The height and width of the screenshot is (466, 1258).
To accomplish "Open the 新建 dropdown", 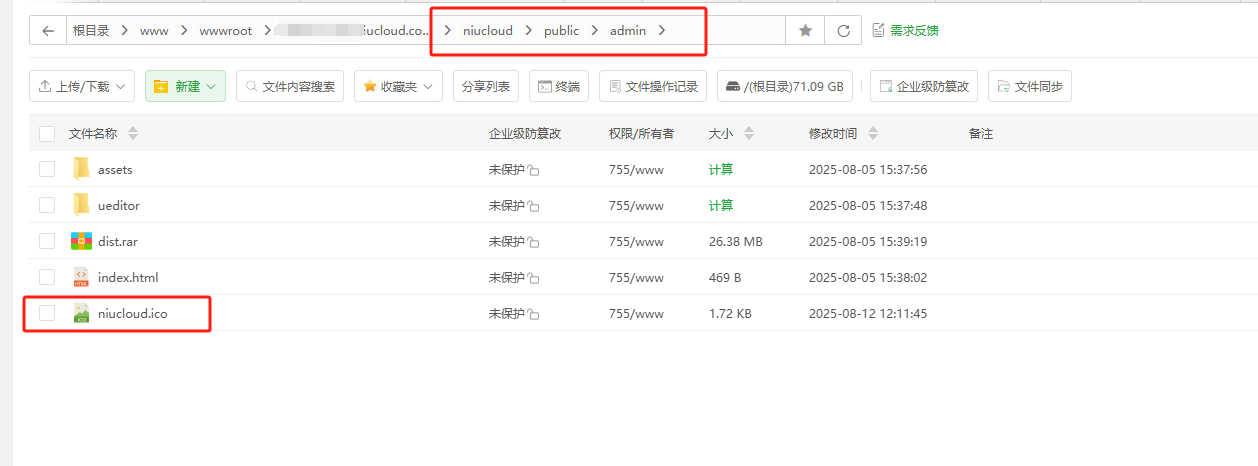I will pos(185,86).
